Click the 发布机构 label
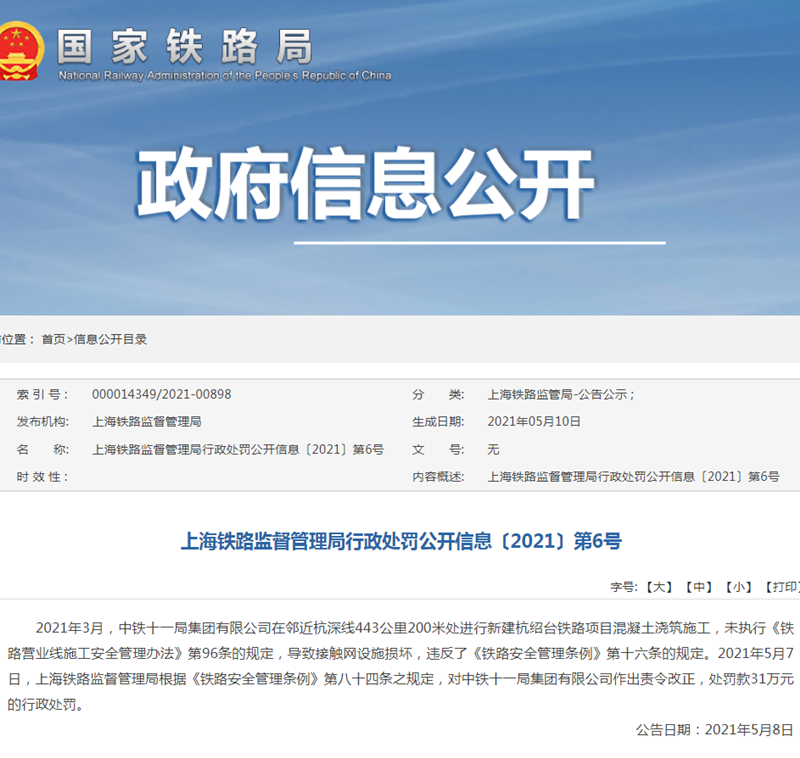The image size is (800, 758). coord(42,422)
